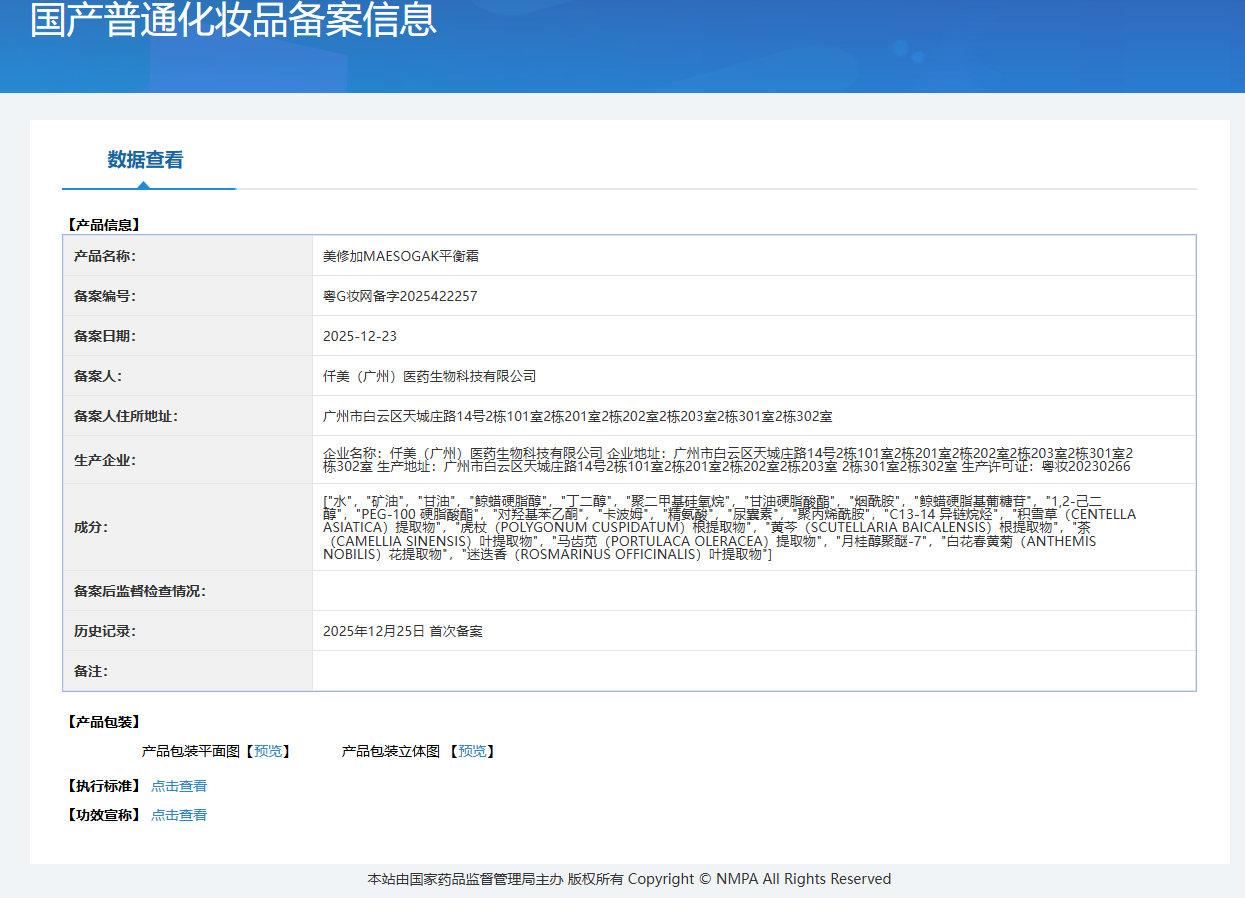
Task: Select the footer copyright NMPA text
Action: pyautogui.click(x=629, y=879)
